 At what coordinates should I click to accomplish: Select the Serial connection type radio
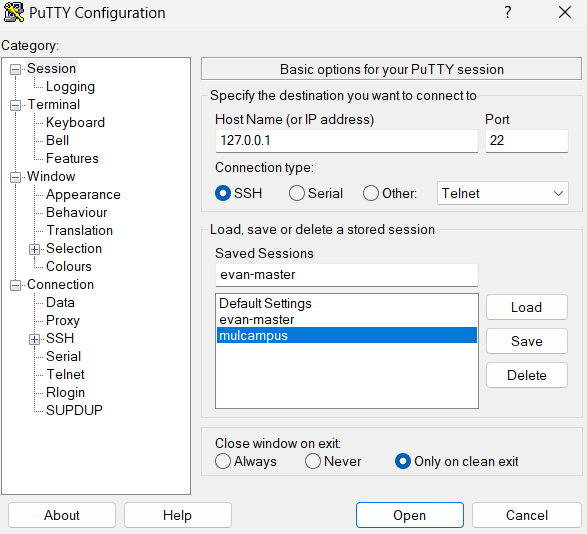click(296, 193)
